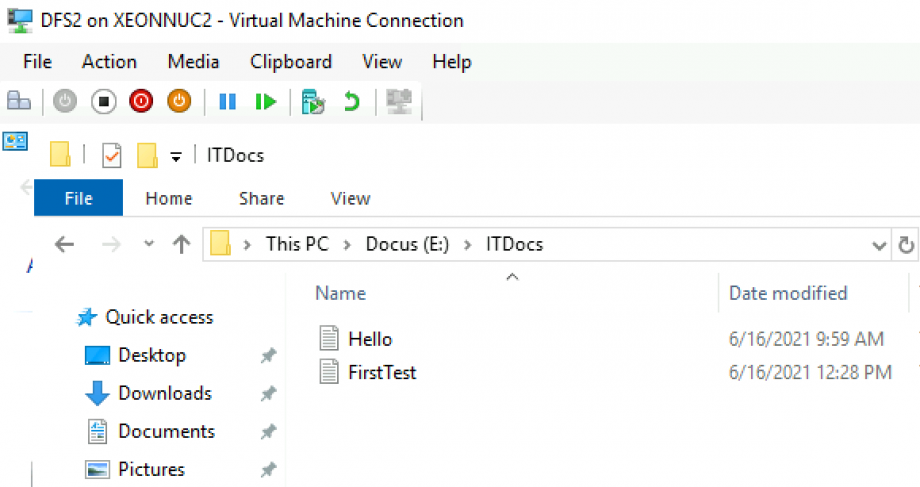The height and width of the screenshot is (487, 920).
Task: Click the green Revert arrow icon
Action: pos(351,101)
